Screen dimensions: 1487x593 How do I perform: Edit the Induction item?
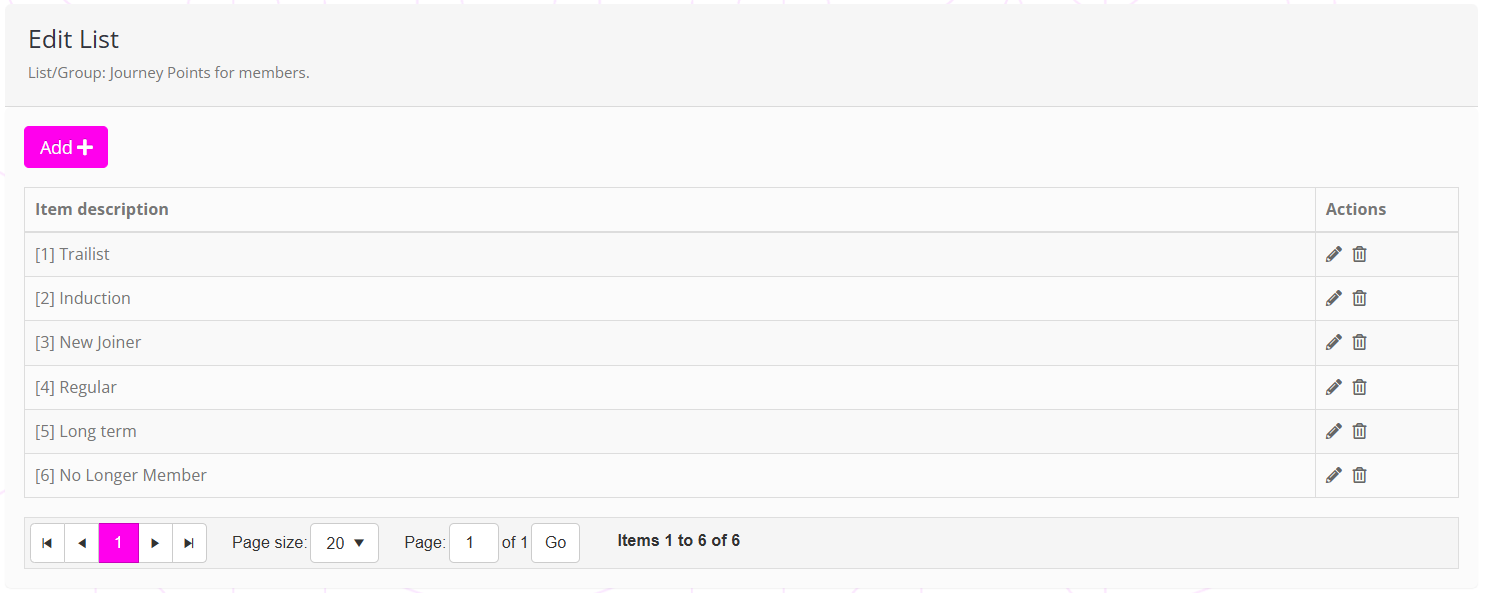tap(1333, 298)
